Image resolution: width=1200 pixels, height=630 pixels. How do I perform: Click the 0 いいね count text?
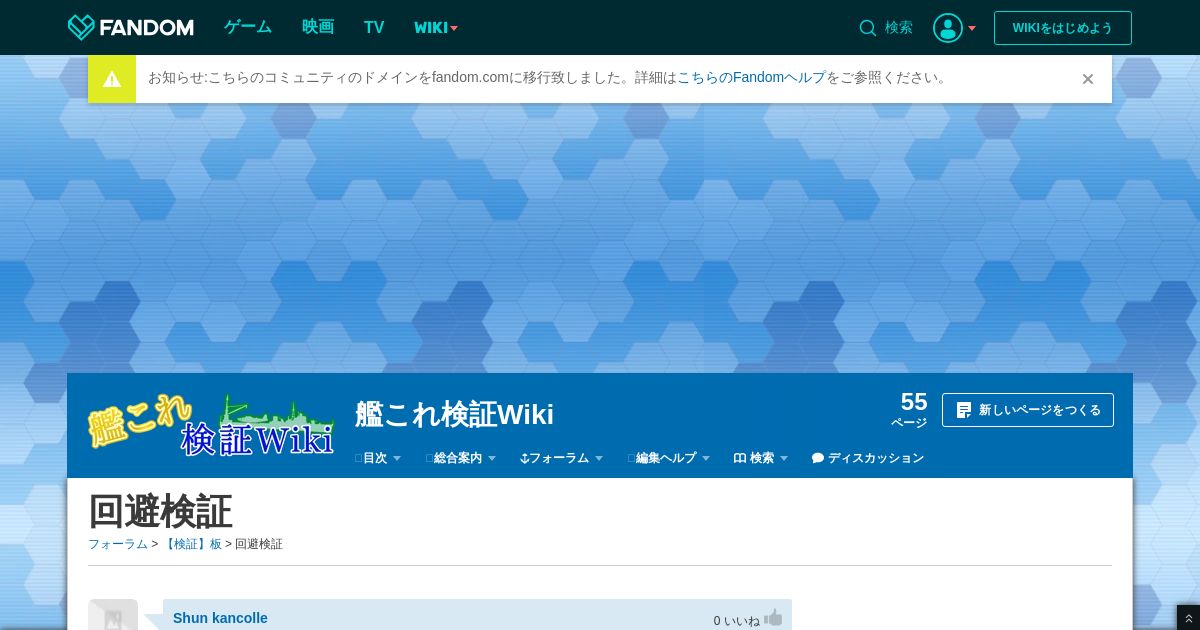click(737, 621)
